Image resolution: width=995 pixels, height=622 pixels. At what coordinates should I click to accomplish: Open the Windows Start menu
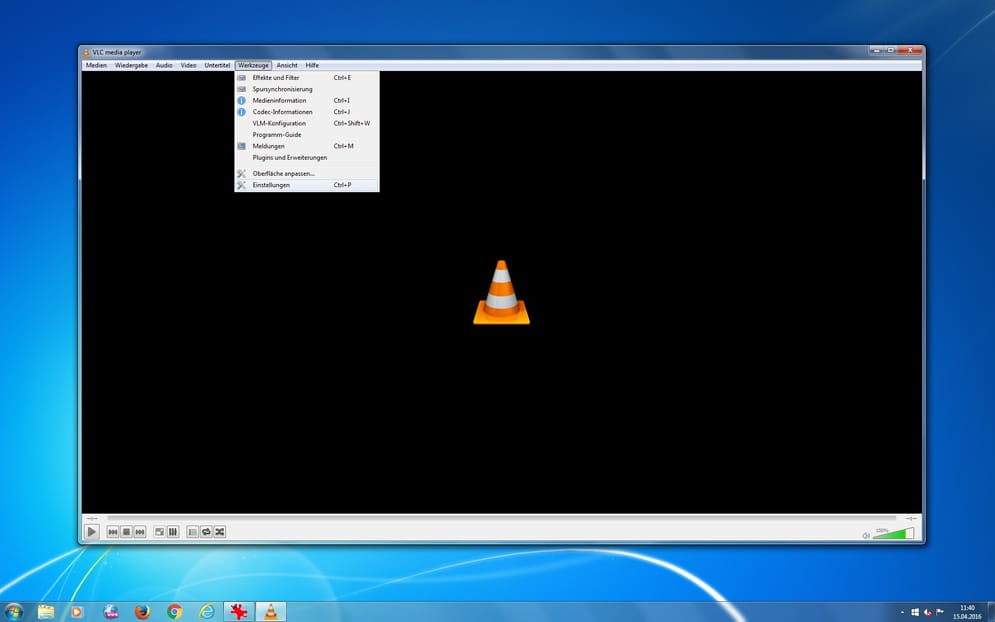coord(13,612)
